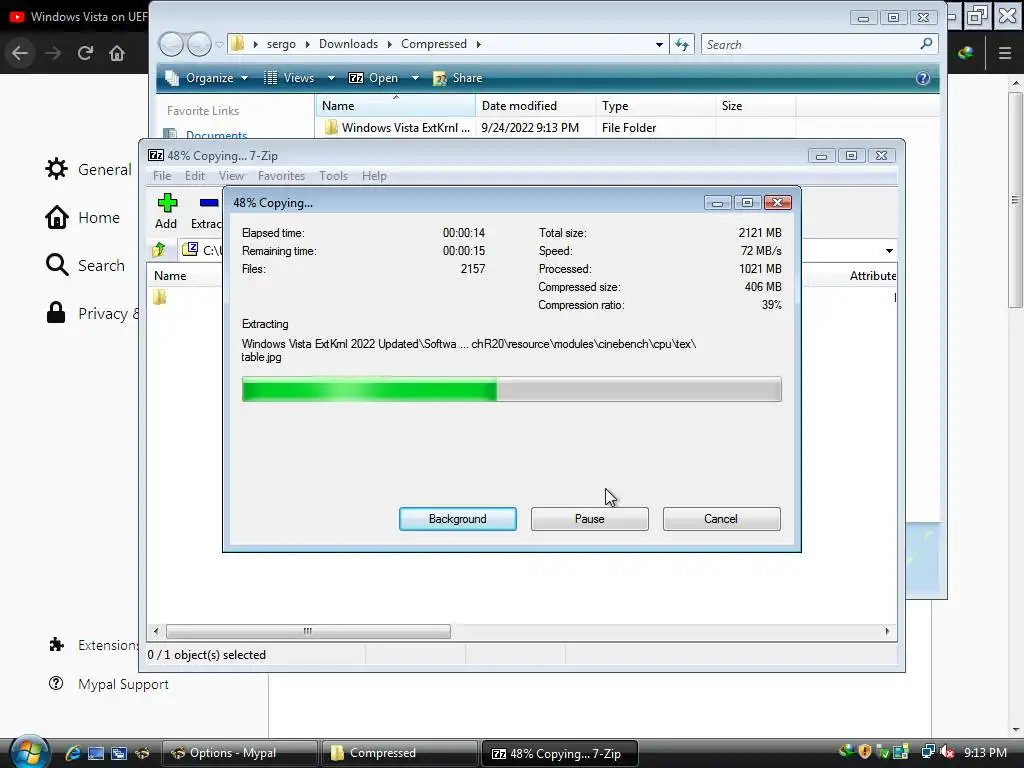Open Search settings in Mypal sidebar
The image size is (1024, 768).
click(85, 265)
